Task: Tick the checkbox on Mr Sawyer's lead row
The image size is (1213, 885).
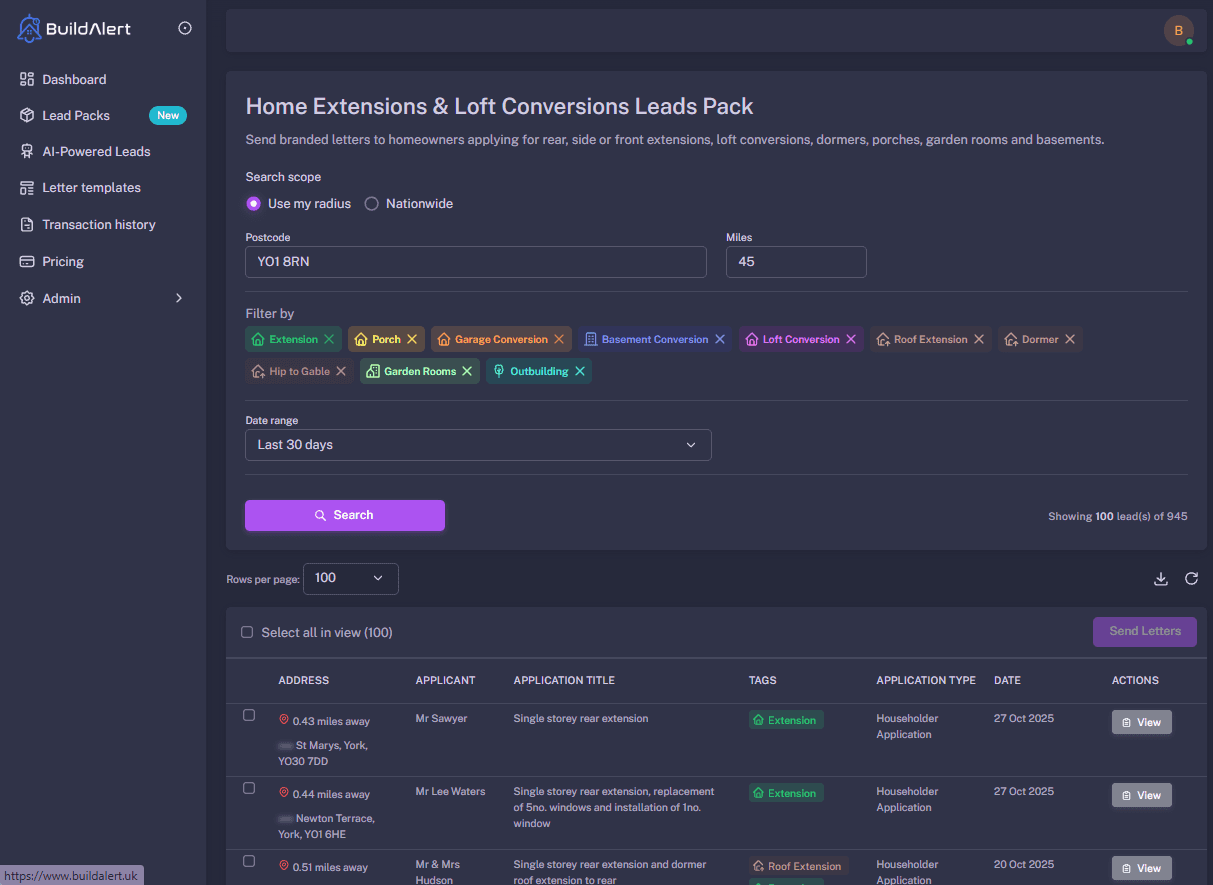Action: (x=248, y=715)
